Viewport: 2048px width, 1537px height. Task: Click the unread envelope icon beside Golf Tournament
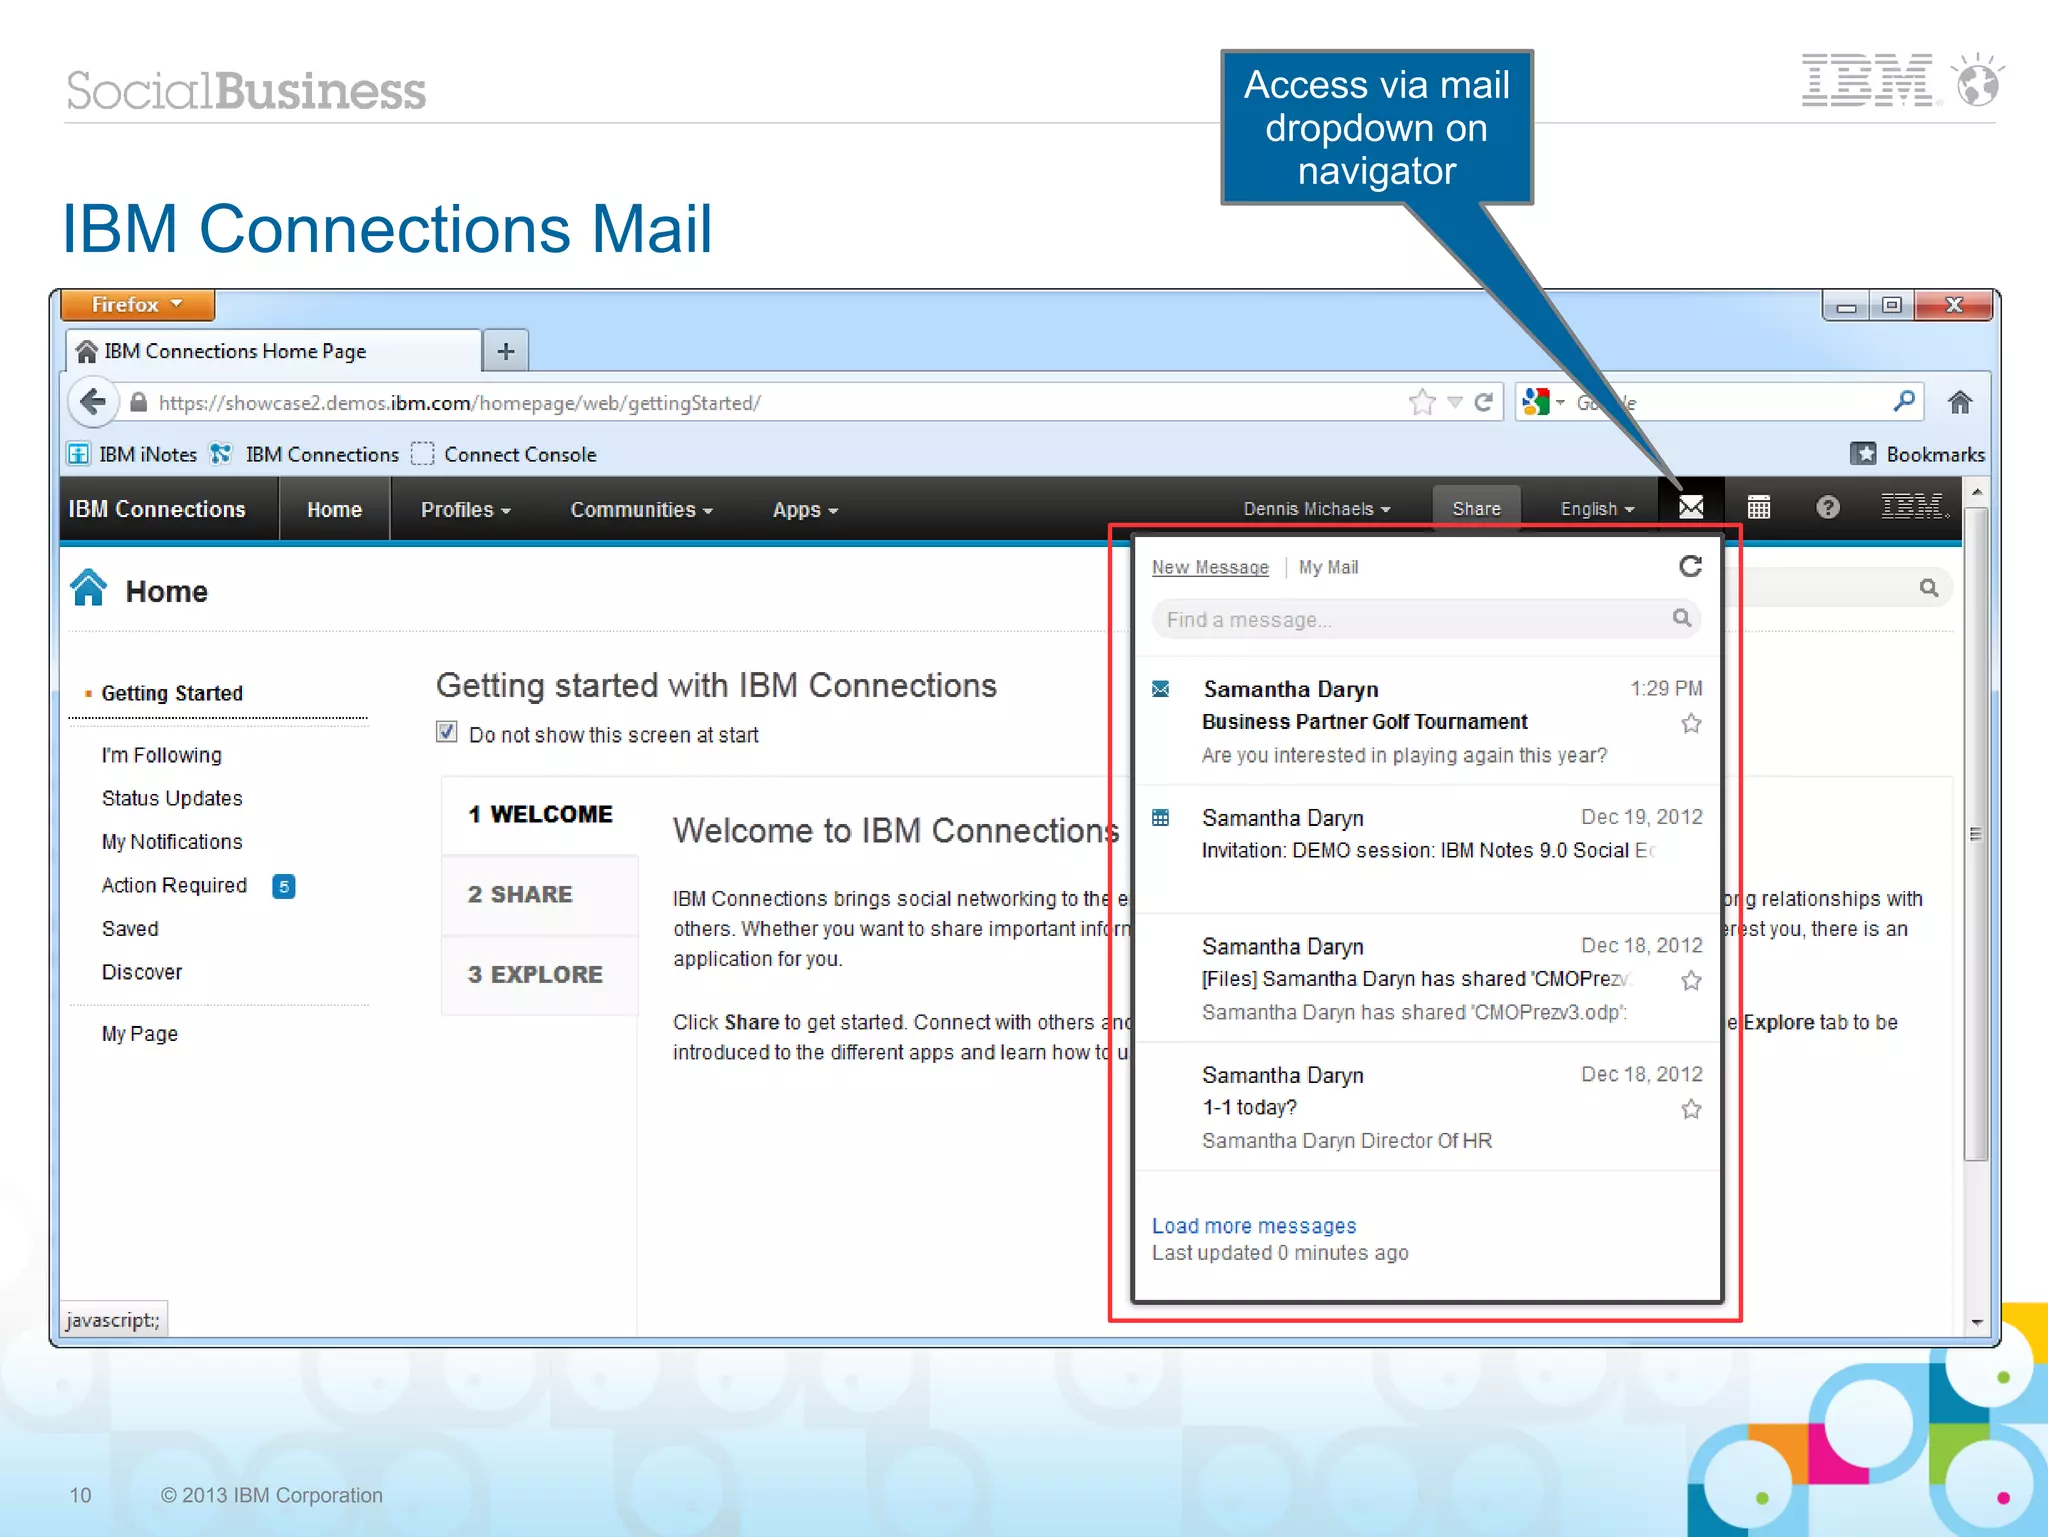tap(1160, 689)
